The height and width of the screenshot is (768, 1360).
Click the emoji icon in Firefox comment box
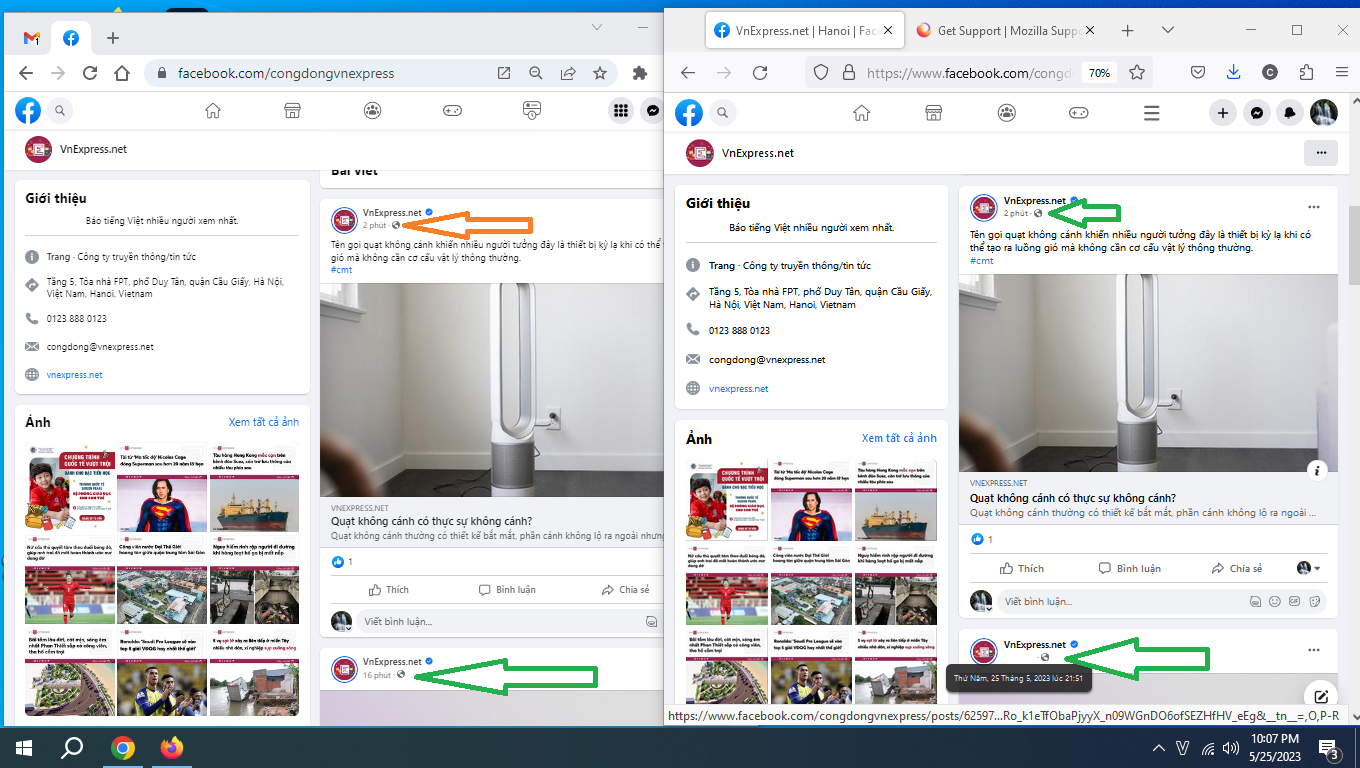(1275, 602)
